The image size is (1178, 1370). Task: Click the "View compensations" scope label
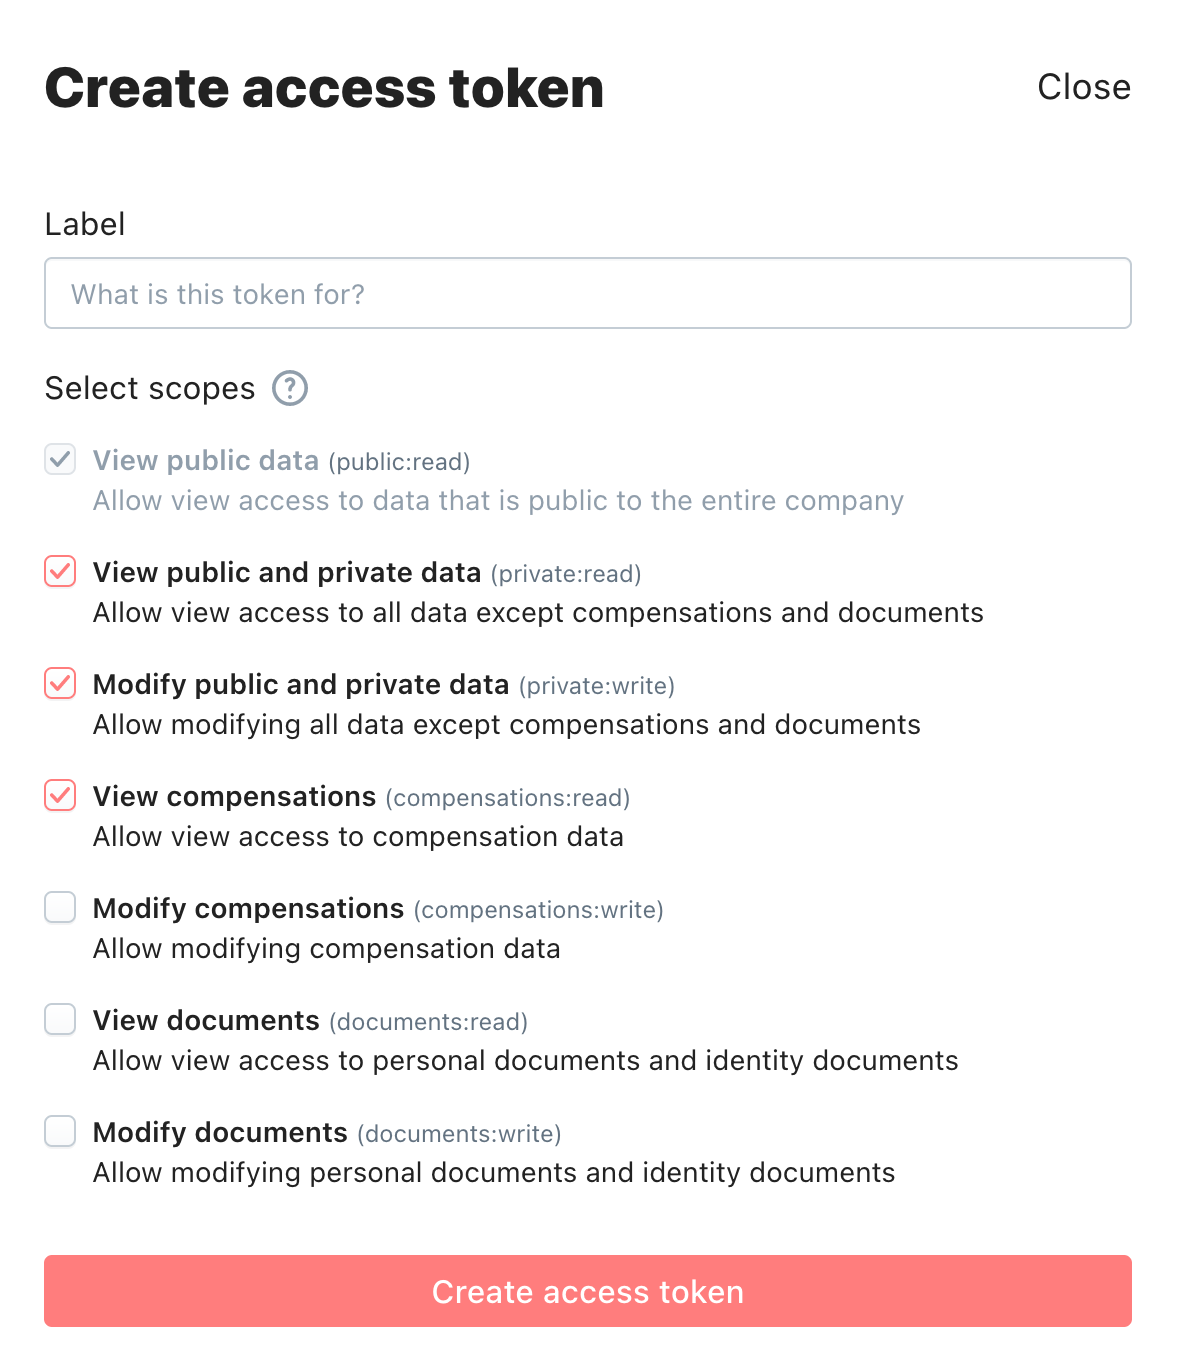234,796
